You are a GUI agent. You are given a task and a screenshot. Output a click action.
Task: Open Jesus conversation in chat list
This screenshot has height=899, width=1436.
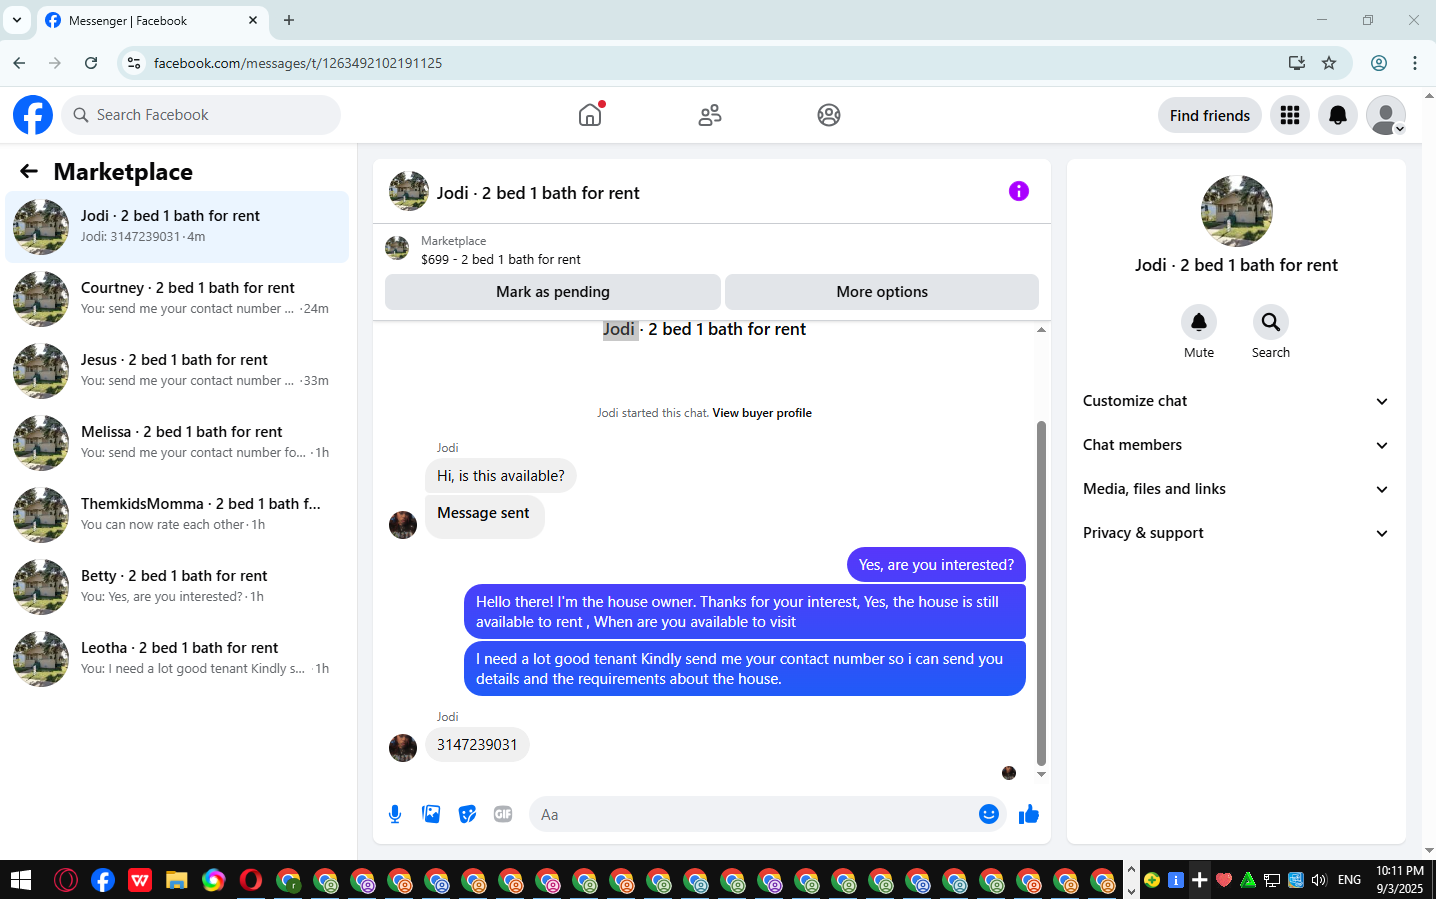(177, 371)
